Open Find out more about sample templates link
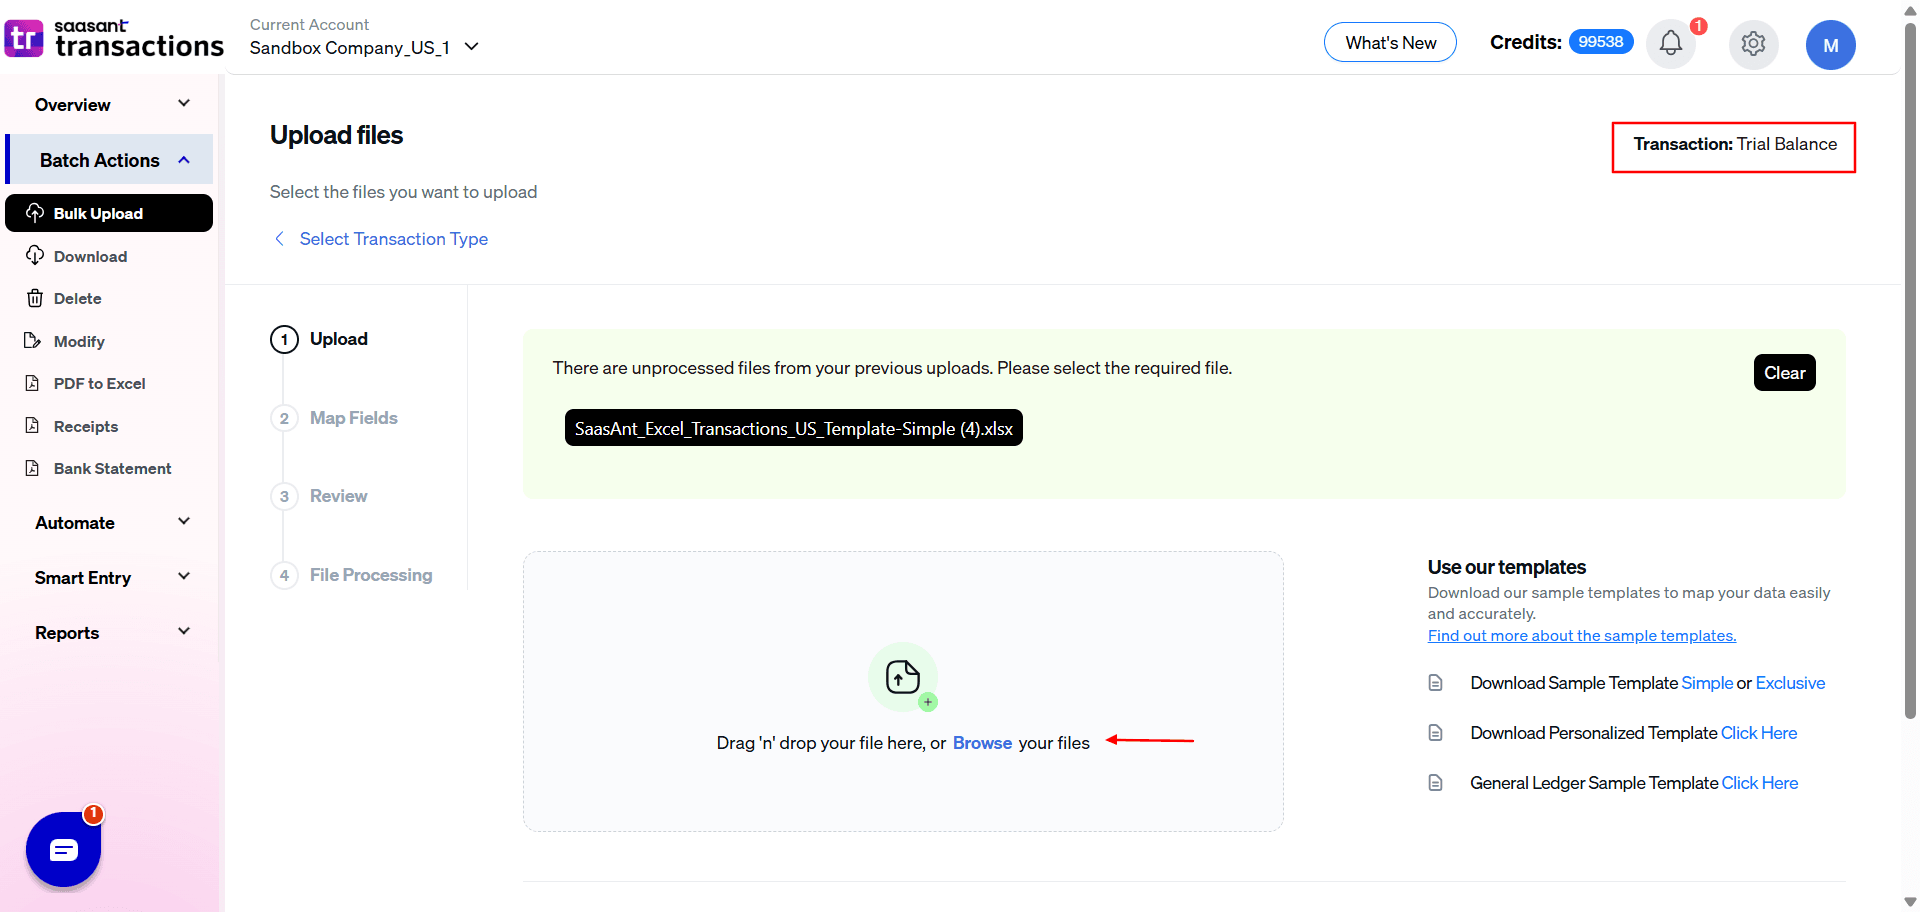Viewport: 1920px width, 912px height. (x=1582, y=636)
